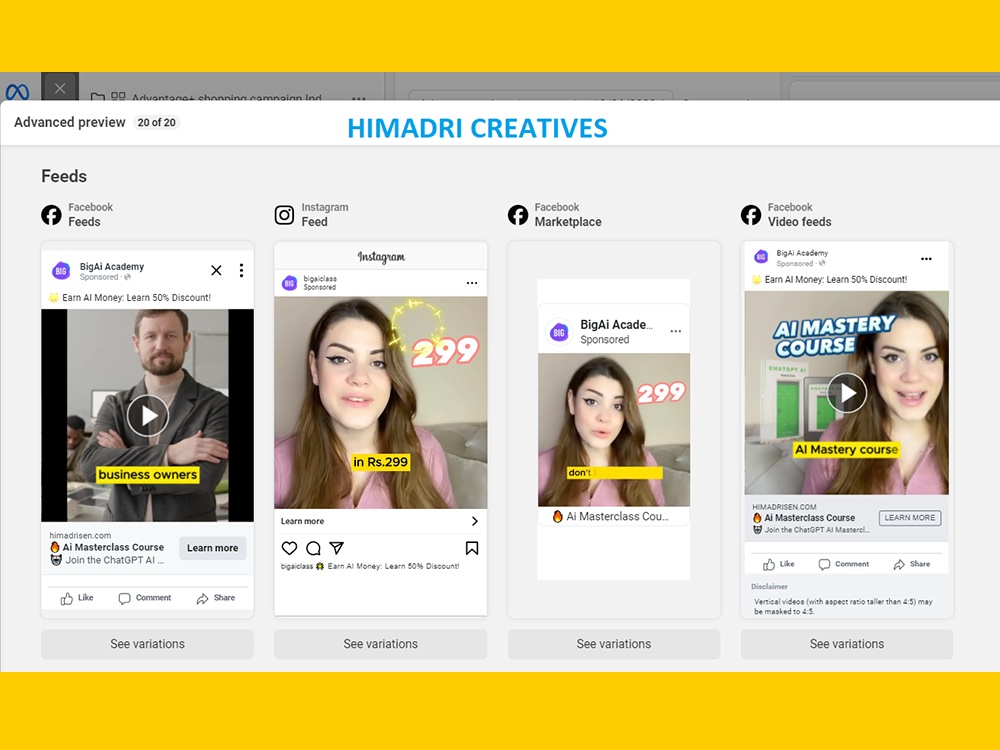
Task: Click Facebook logo beside Feeds heading
Action: [52, 215]
